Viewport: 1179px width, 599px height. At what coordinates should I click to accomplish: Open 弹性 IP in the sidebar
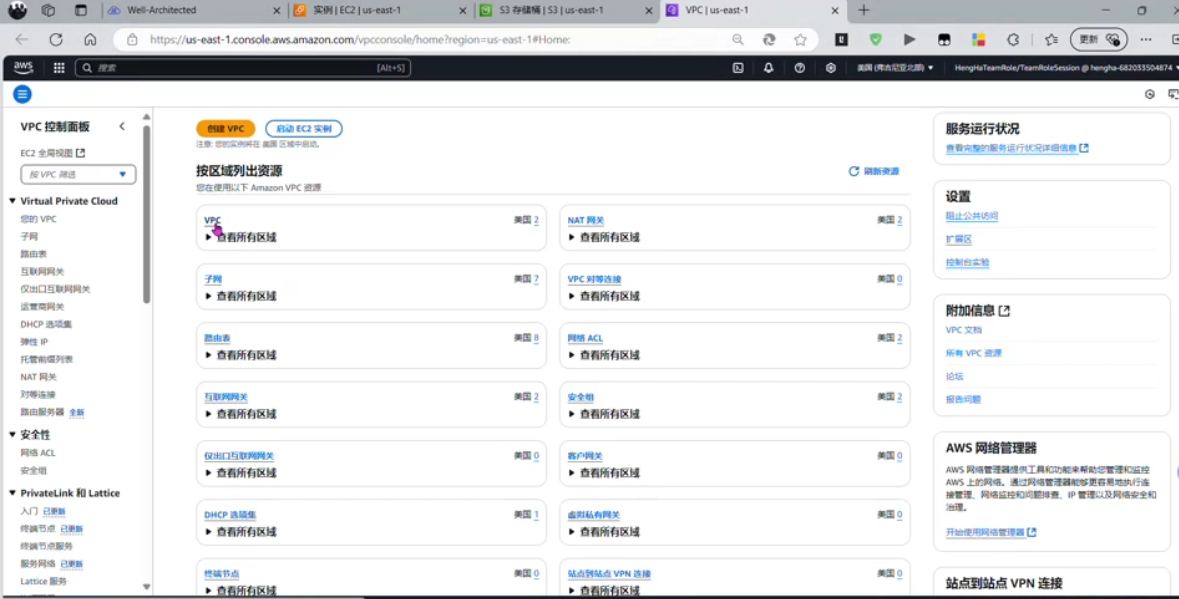tap(34, 342)
